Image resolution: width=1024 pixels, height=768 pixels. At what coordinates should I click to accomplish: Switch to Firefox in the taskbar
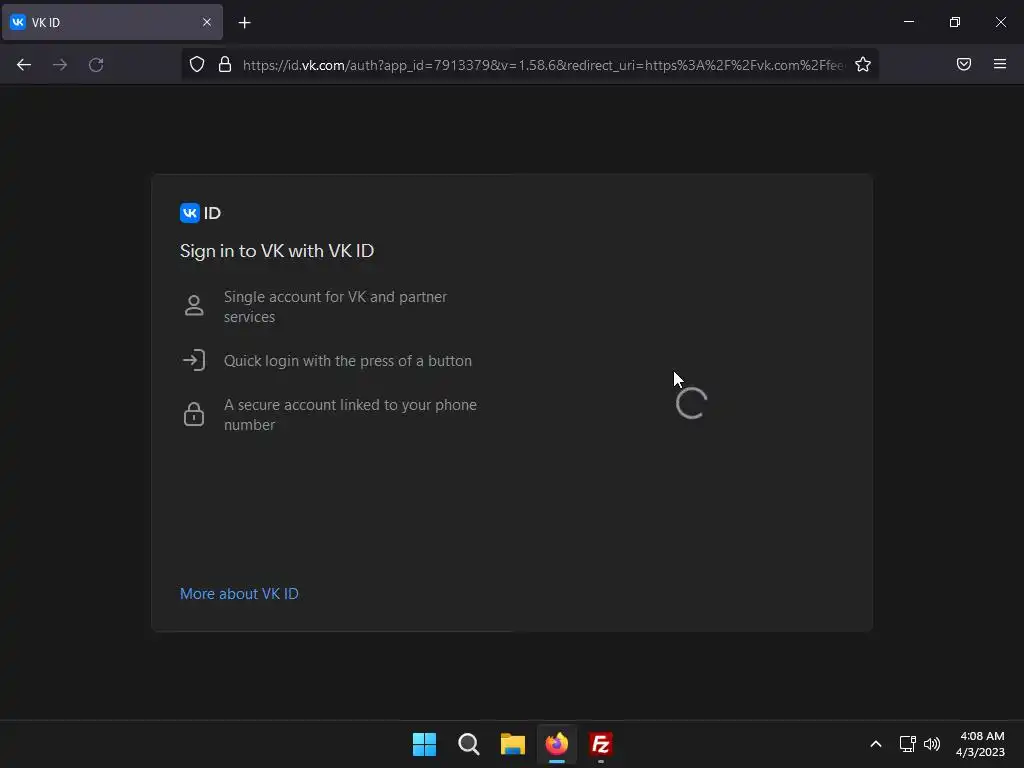point(556,744)
